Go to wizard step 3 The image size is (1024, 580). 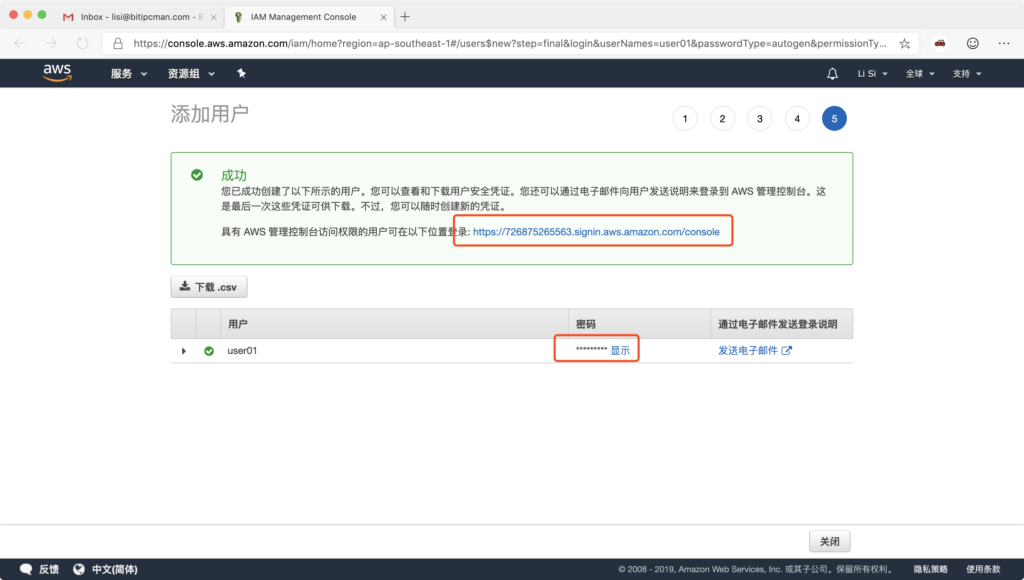pos(760,118)
